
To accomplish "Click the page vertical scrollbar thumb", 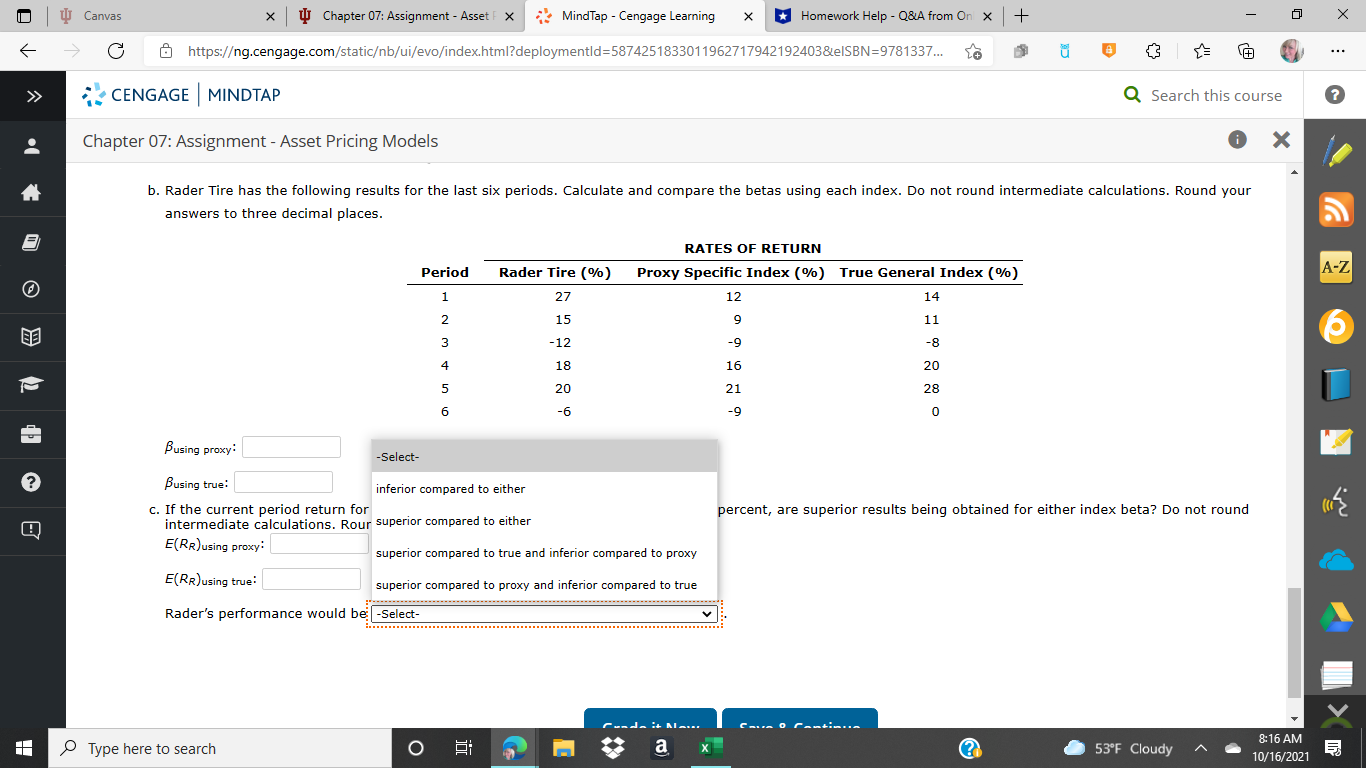I will (1294, 642).
